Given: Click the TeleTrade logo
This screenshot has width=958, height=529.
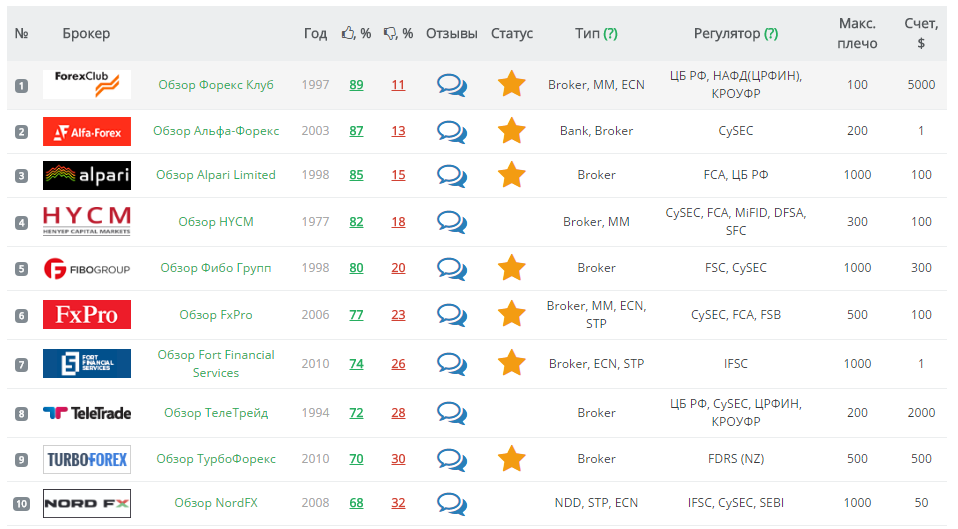Looking at the screenshot, I should click(87, 414).
